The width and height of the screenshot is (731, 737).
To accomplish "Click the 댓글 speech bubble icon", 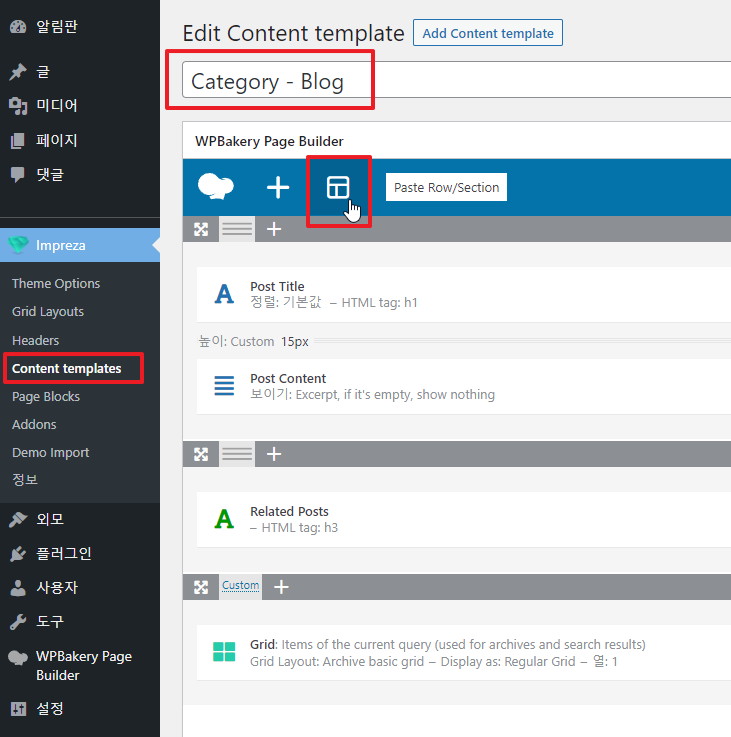I will (x=18, y=174).
